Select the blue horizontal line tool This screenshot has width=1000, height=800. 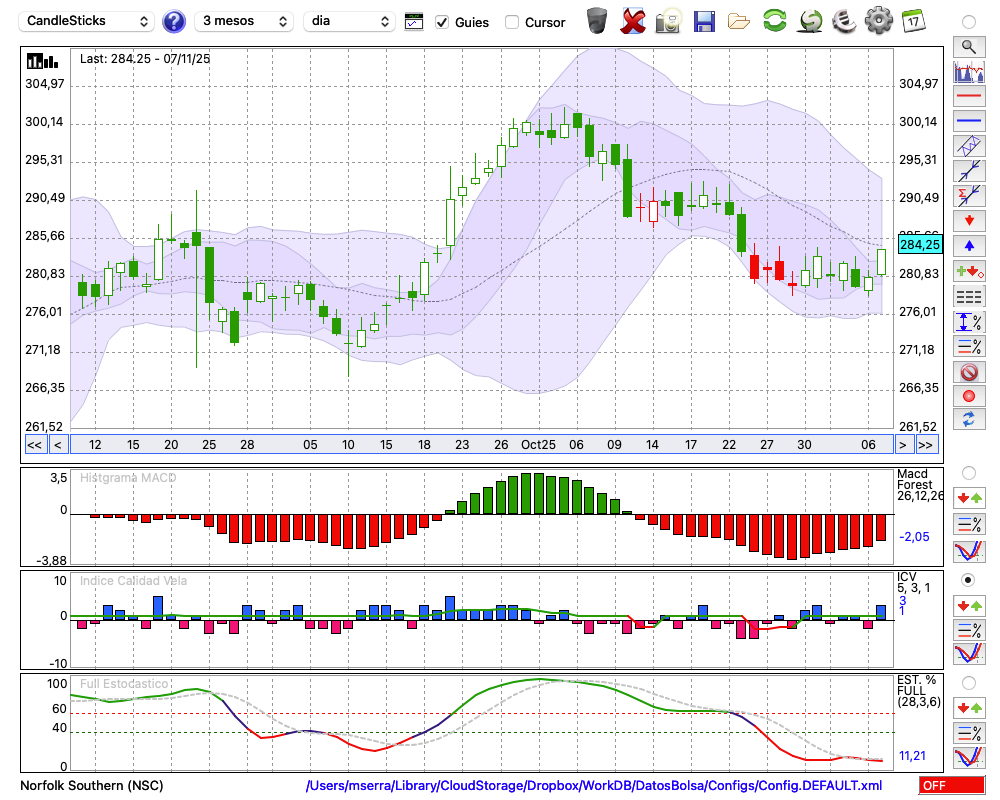pos(968,121)
